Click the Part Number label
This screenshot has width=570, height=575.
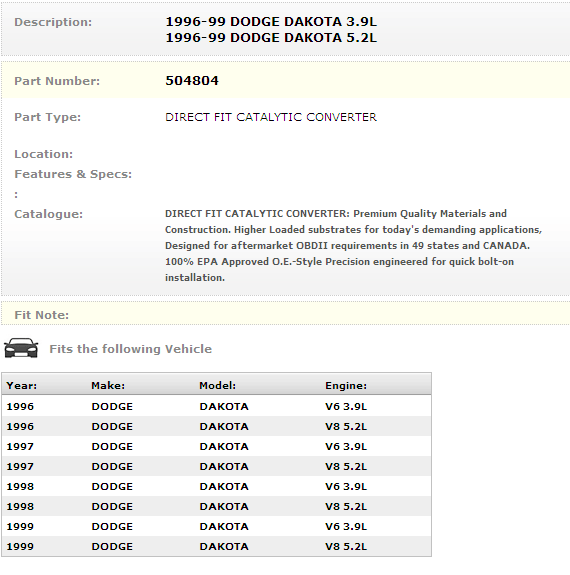coord(57,81)
